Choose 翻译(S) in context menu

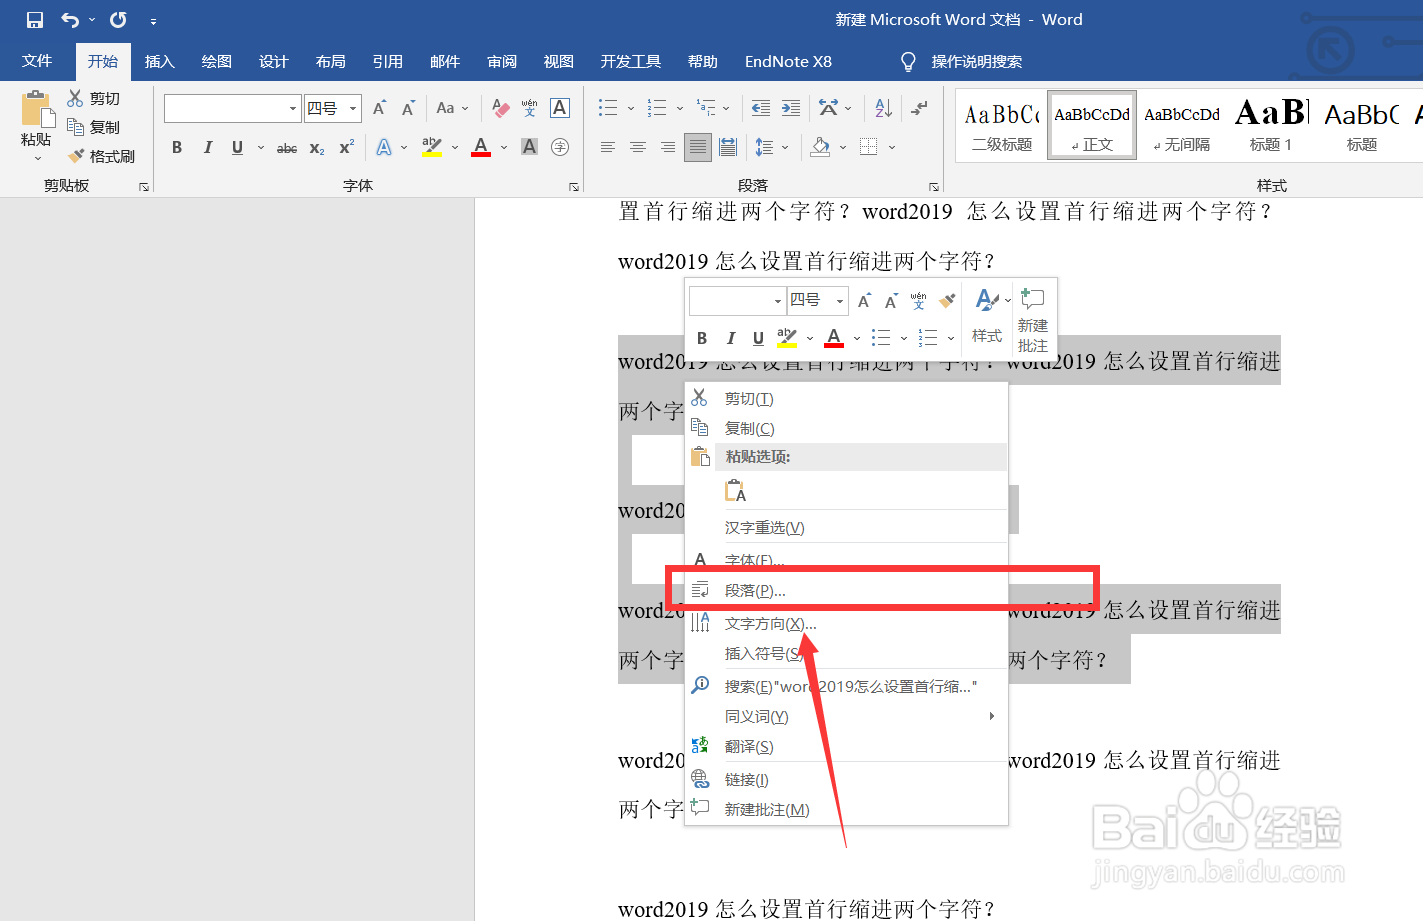click(x=846, y=747)
